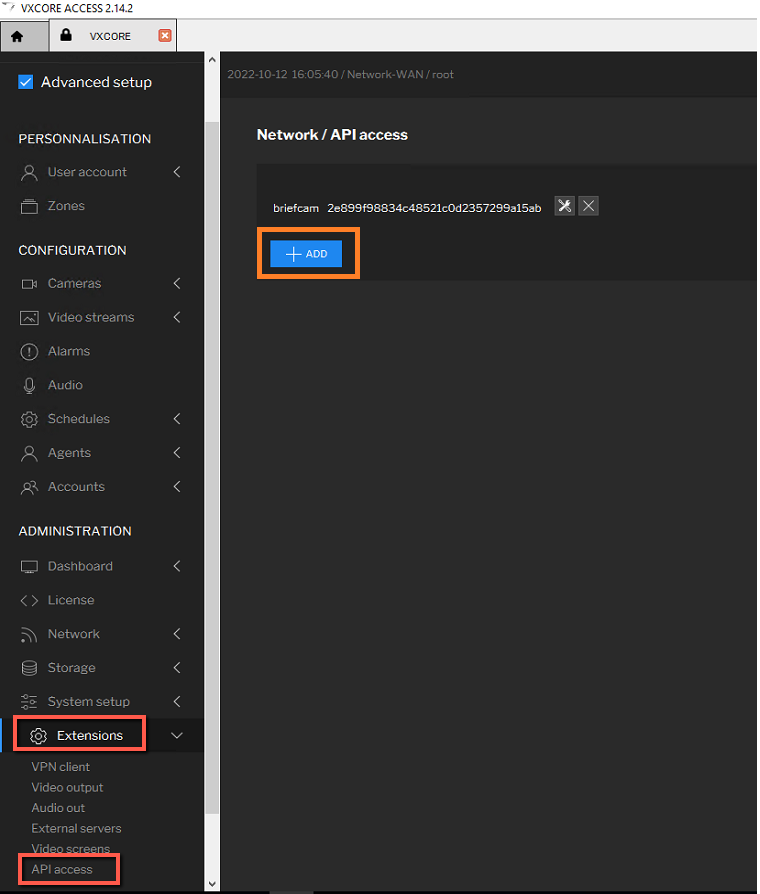Click the sidebar scroll down arrow
760x894 pixels.
212,884
